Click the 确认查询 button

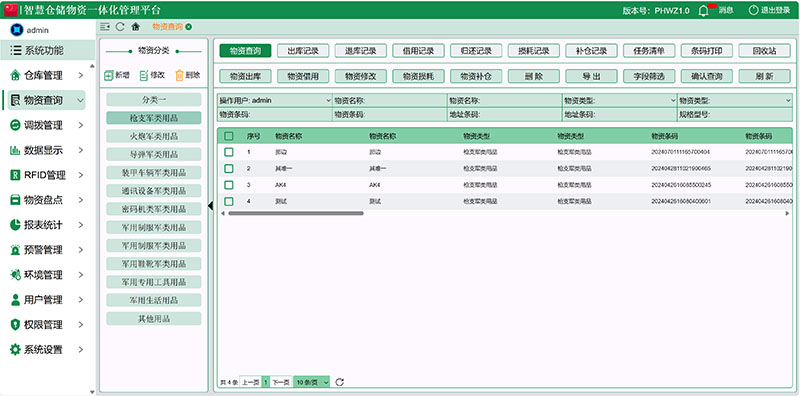tap(707, 77)
